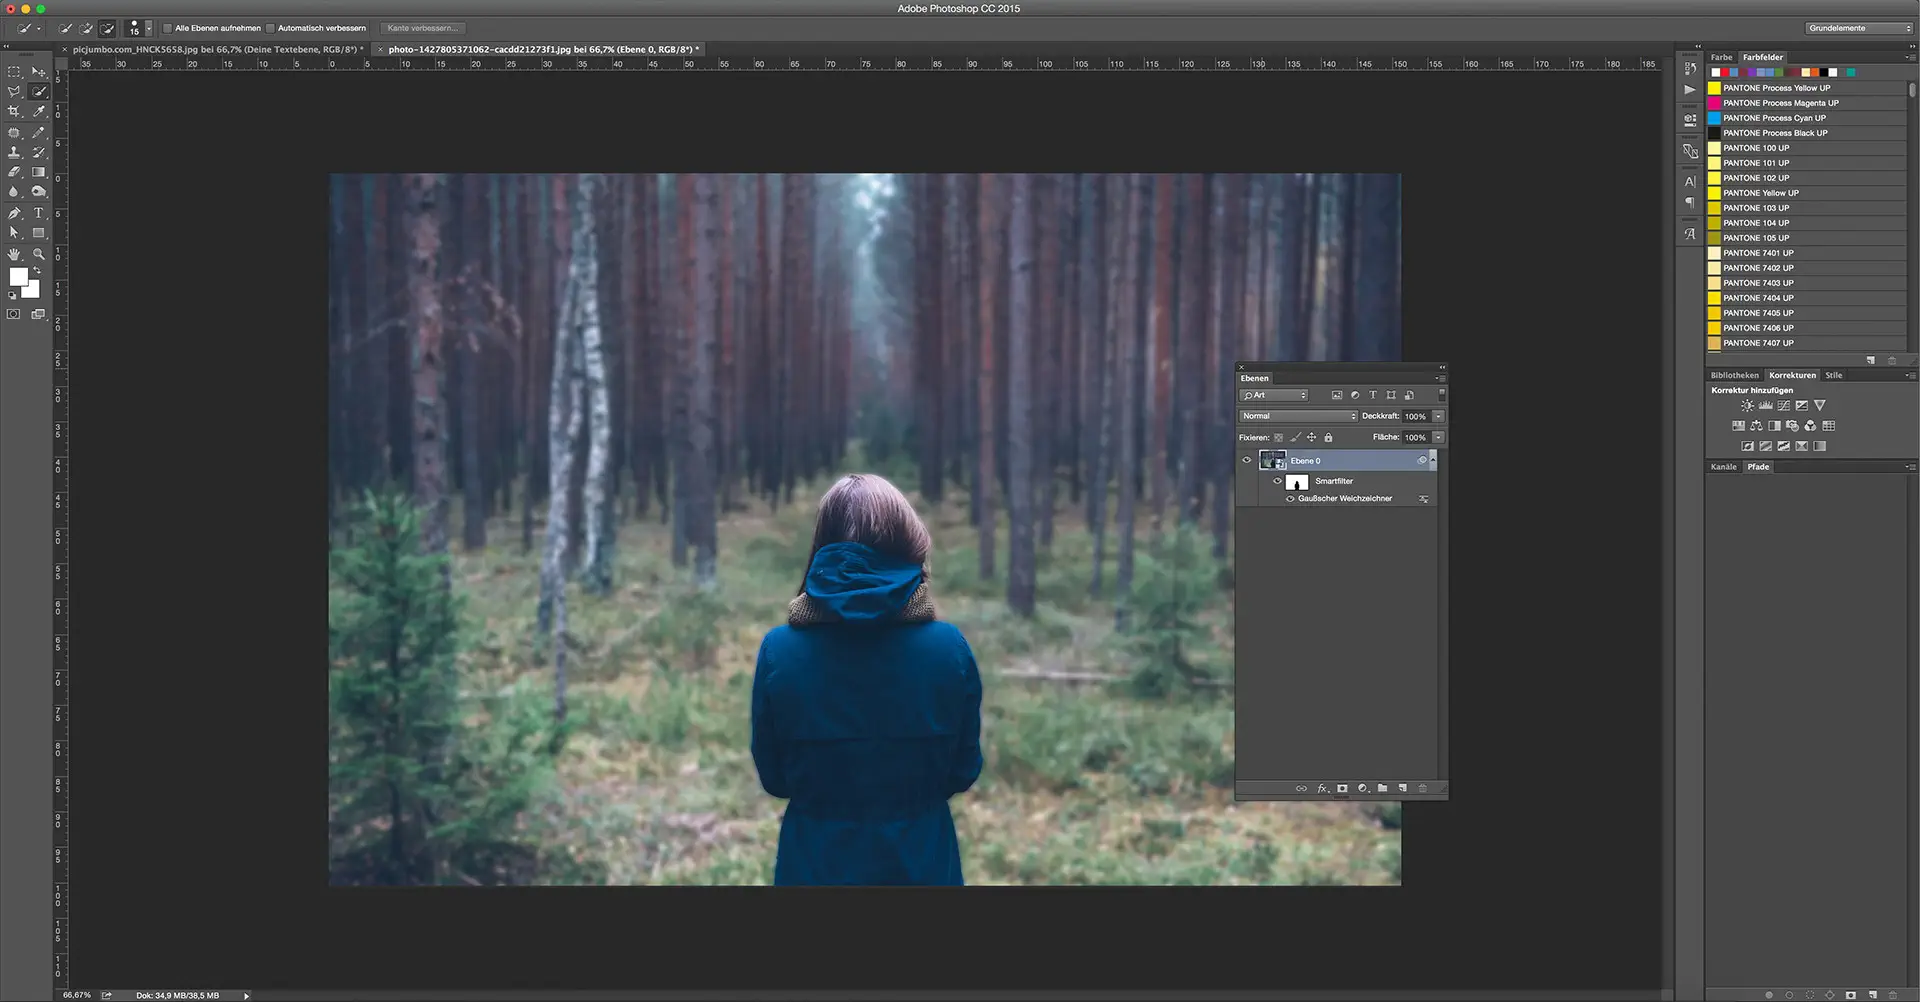Open the Grundelemente workspace selector

pos(1857,28)
